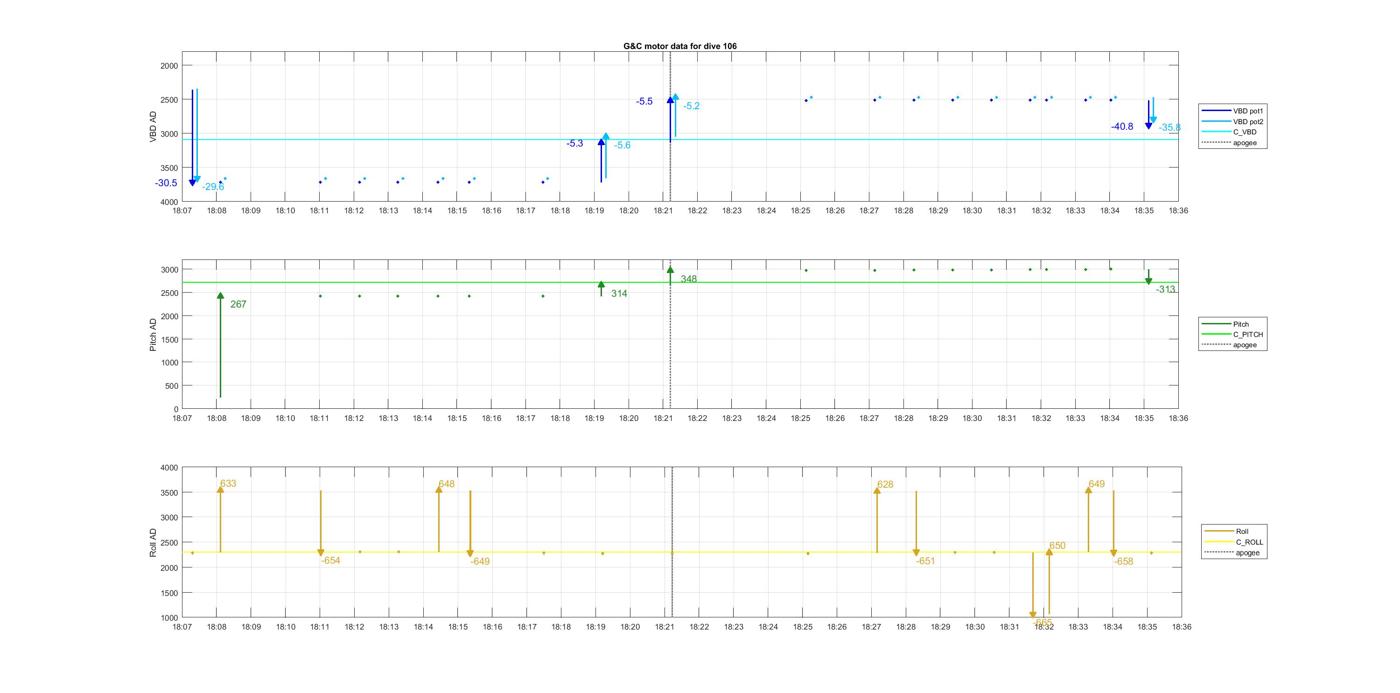Click the "Pitch AD" y-axis label
The height and width of the screenshot is (693, 1400).
pos(154,334)
